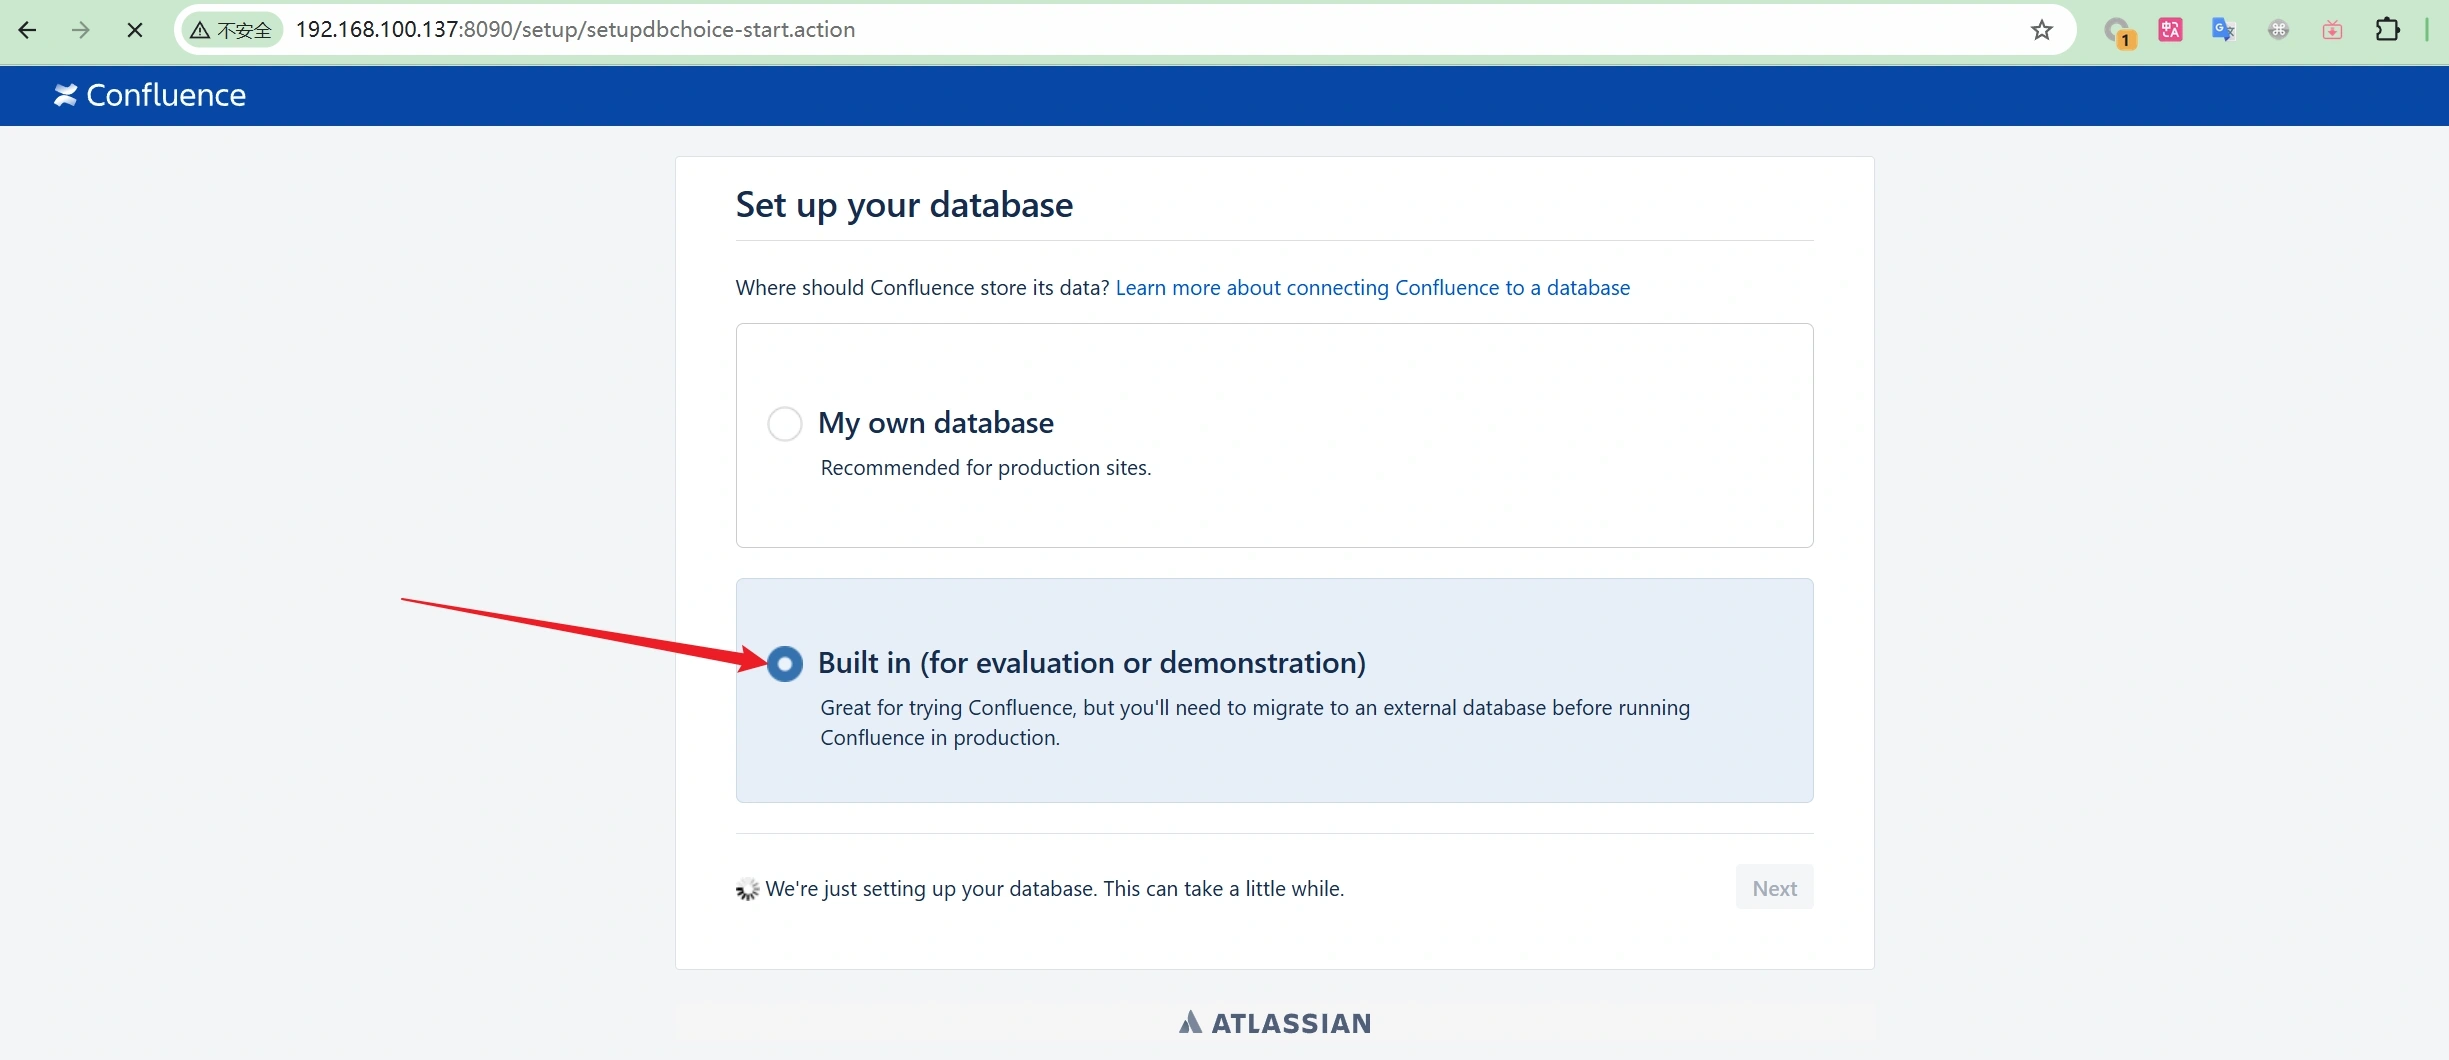Open the Google Translate extension

2223,30
